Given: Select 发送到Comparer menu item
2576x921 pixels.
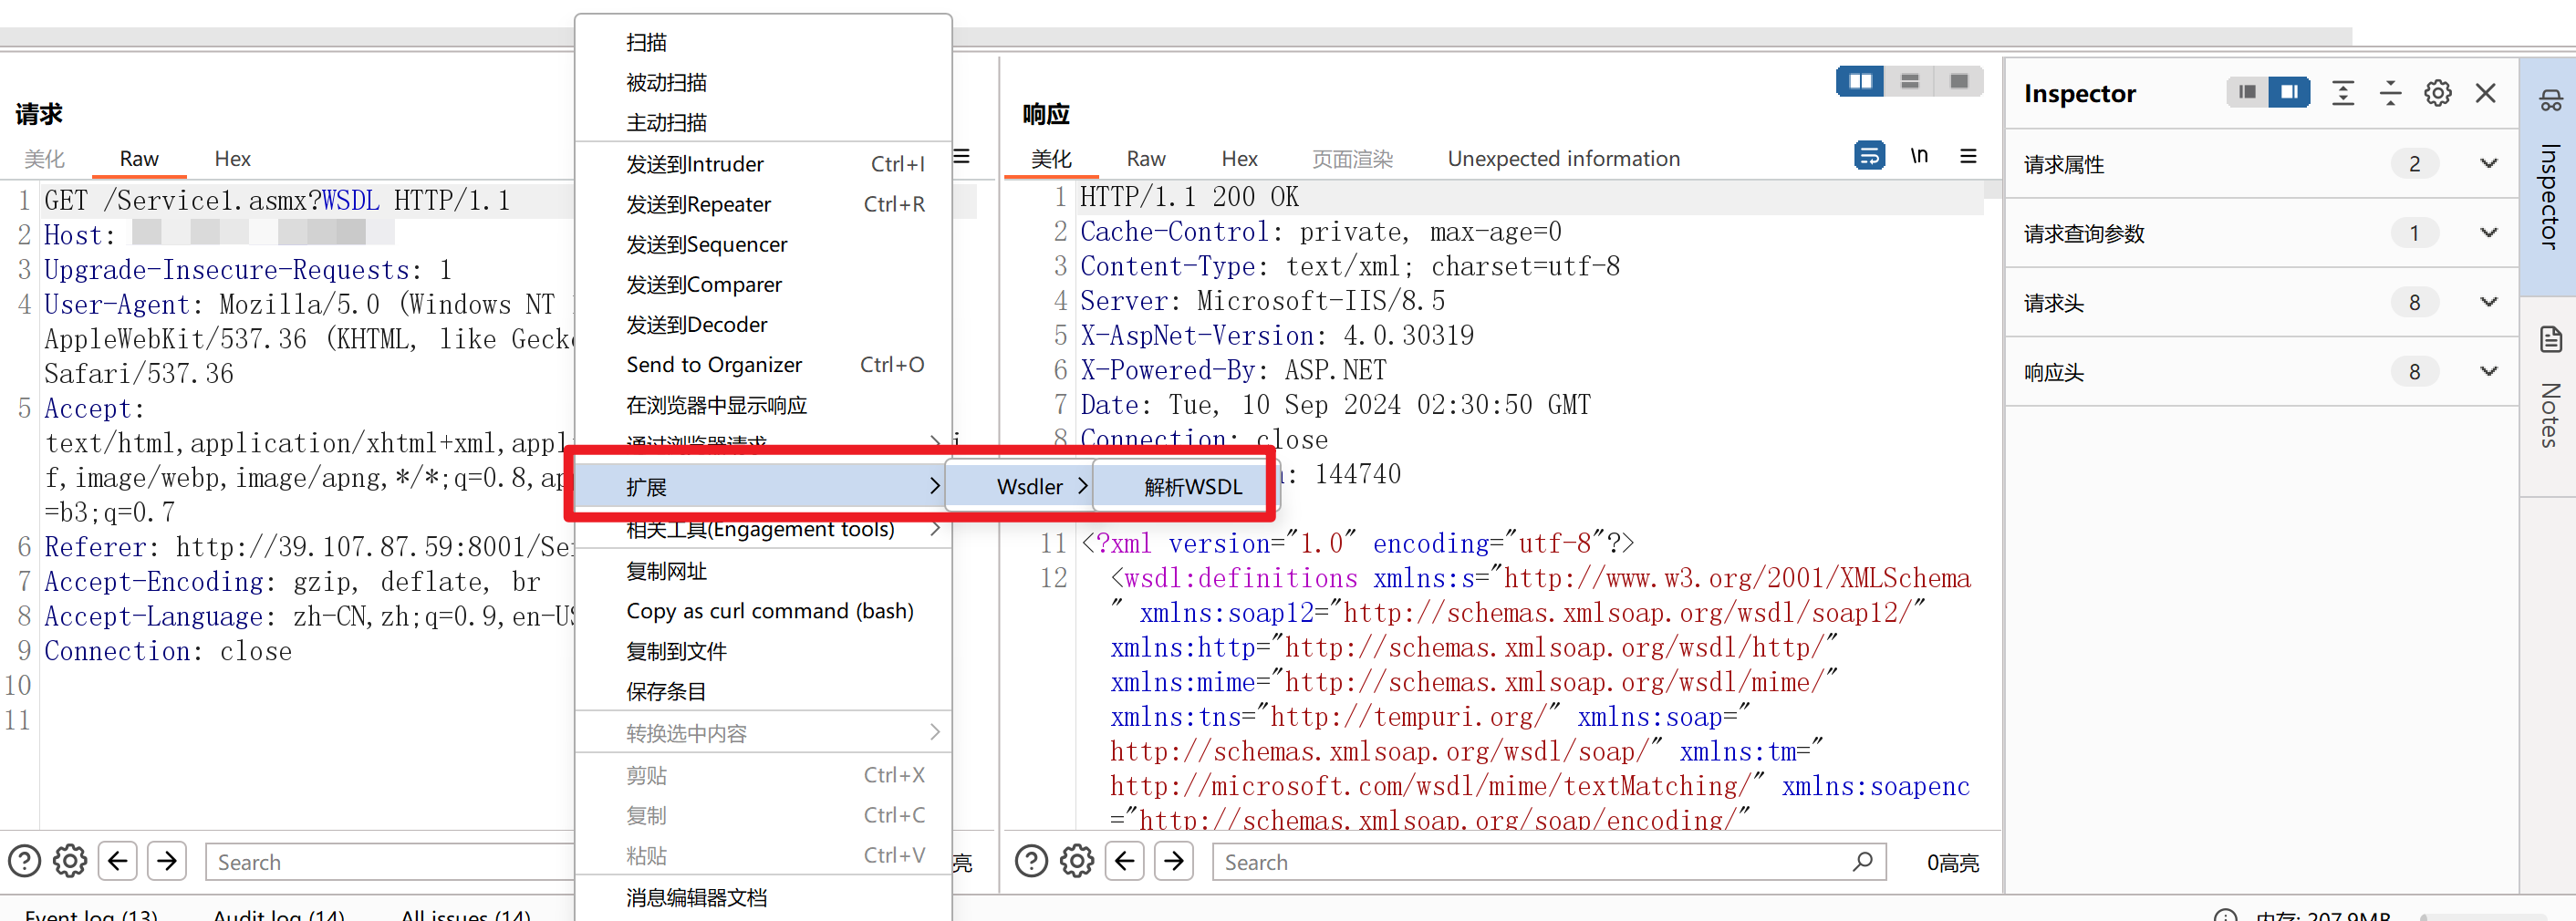Looking at the screenshot, I should pos(763,284).
